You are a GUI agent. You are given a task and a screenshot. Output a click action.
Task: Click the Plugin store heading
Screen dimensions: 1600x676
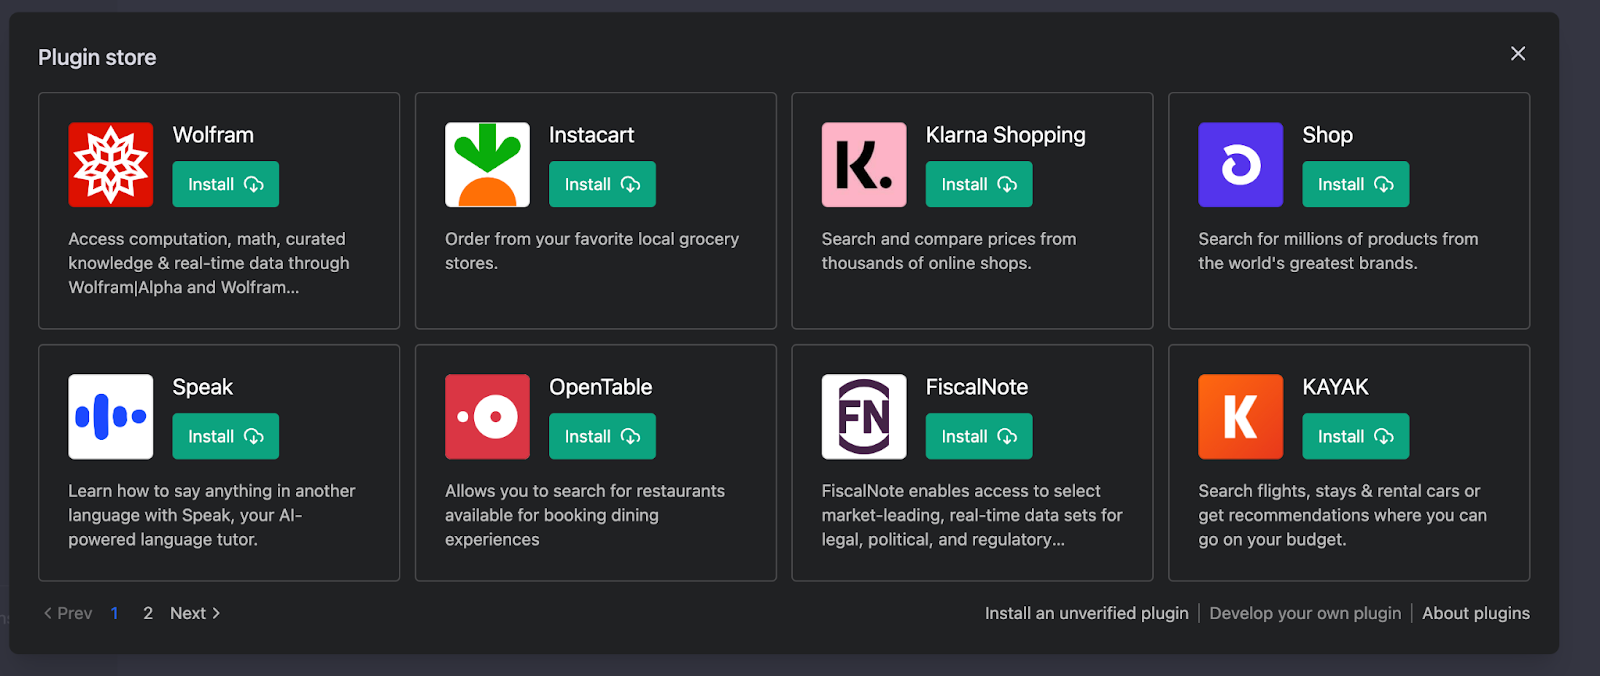click(97, 57)
